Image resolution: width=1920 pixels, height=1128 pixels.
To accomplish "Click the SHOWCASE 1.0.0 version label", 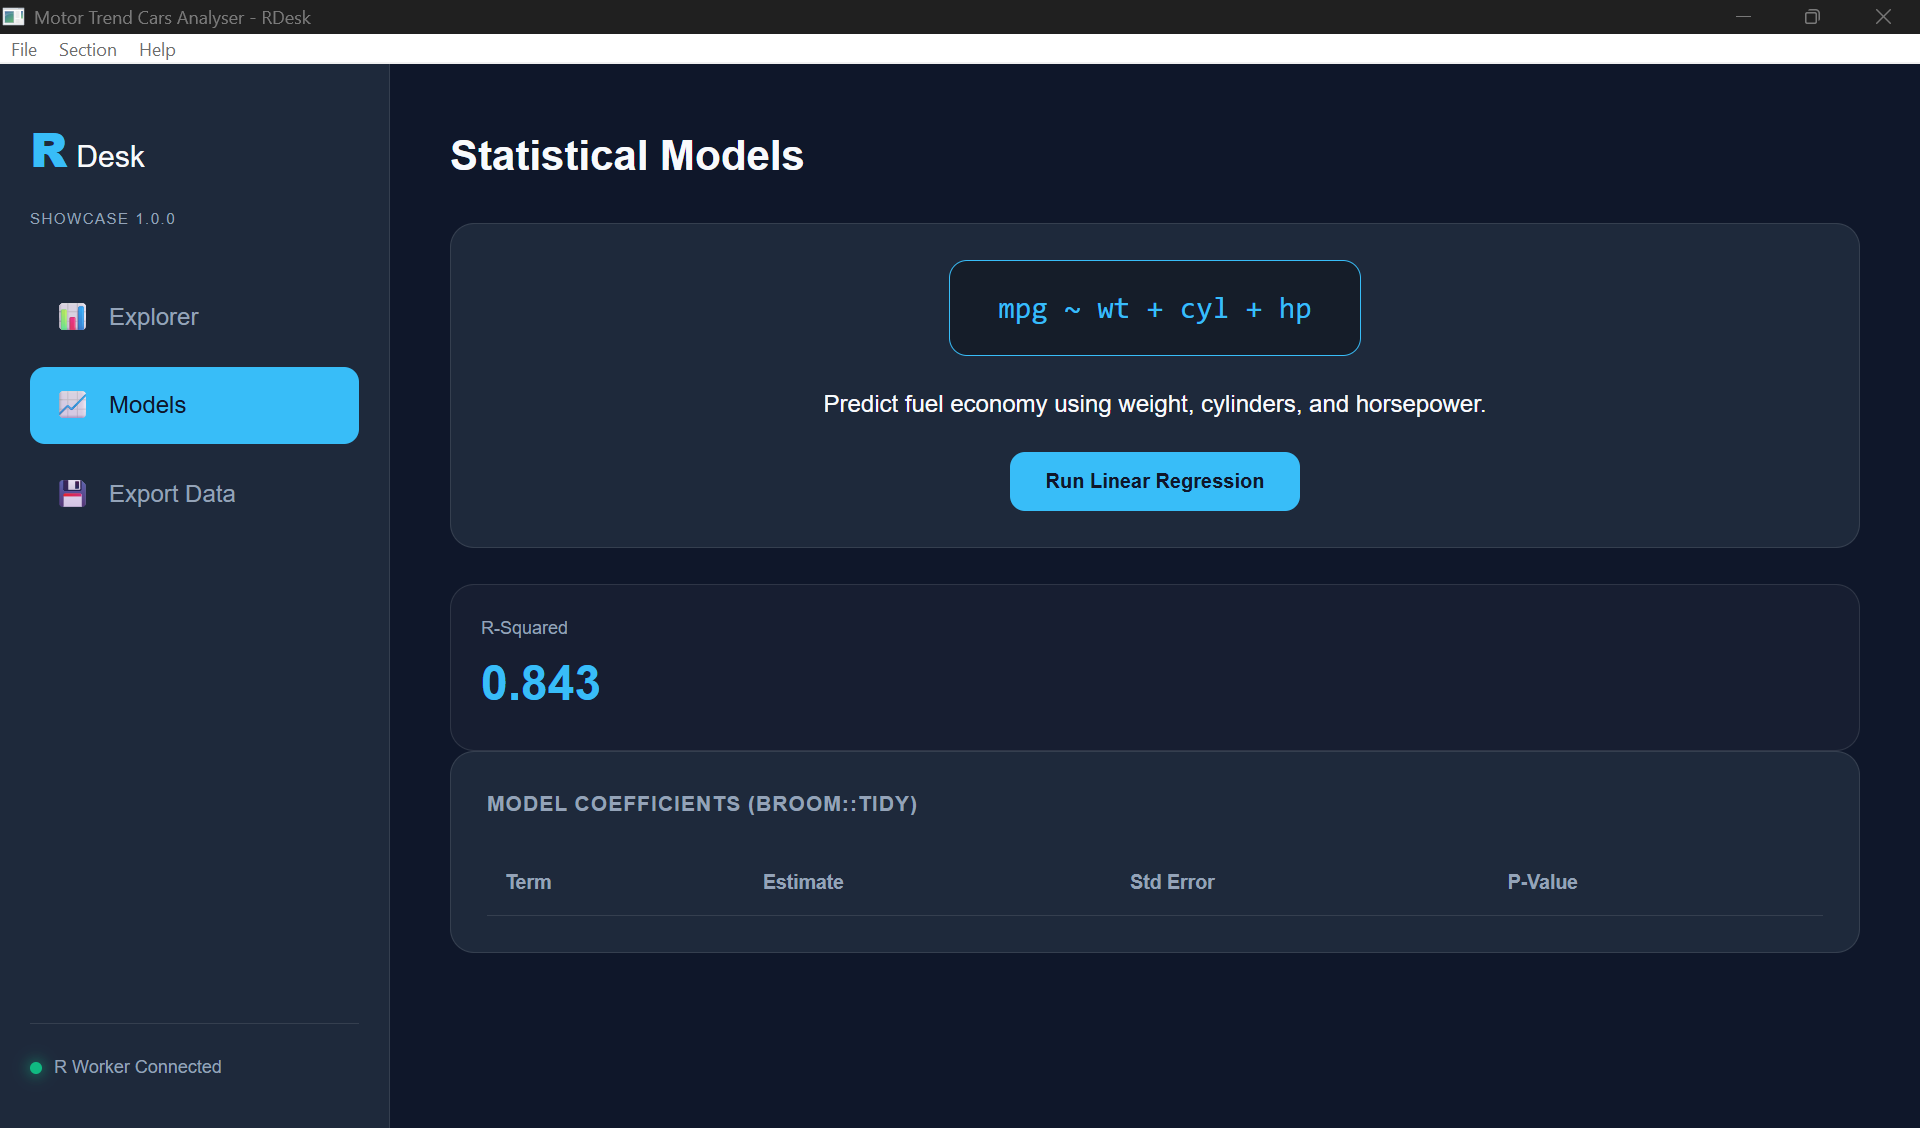I will pyautogui.click(x=102, y=218).
